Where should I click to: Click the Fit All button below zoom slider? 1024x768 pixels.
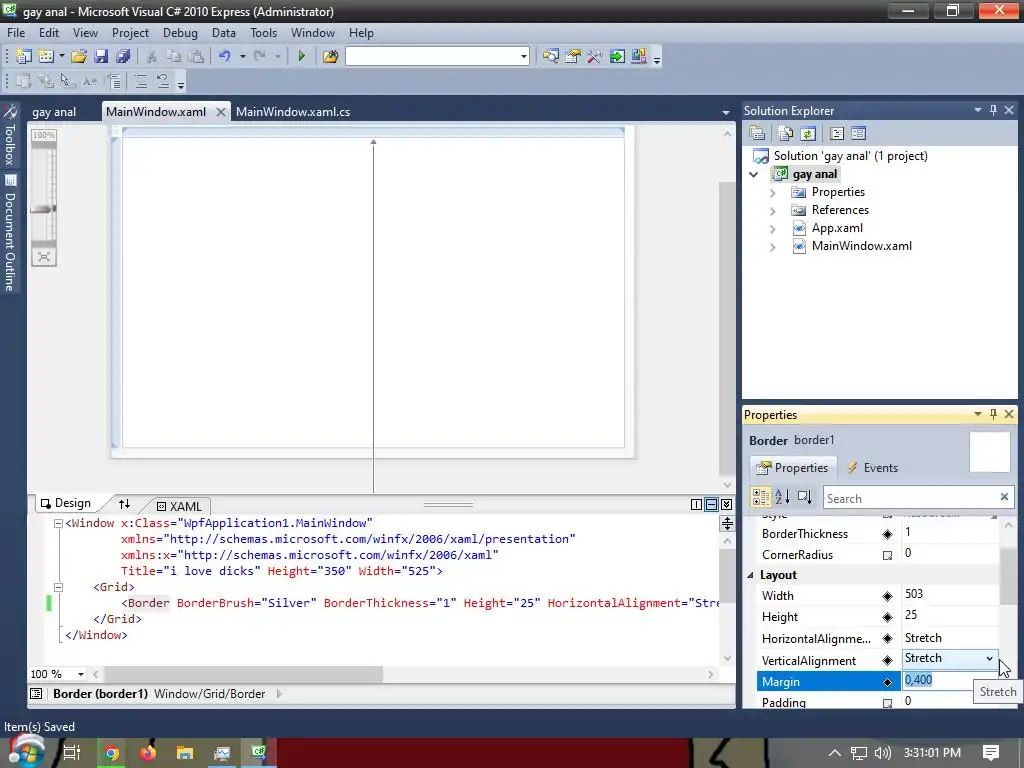[44, 257]
